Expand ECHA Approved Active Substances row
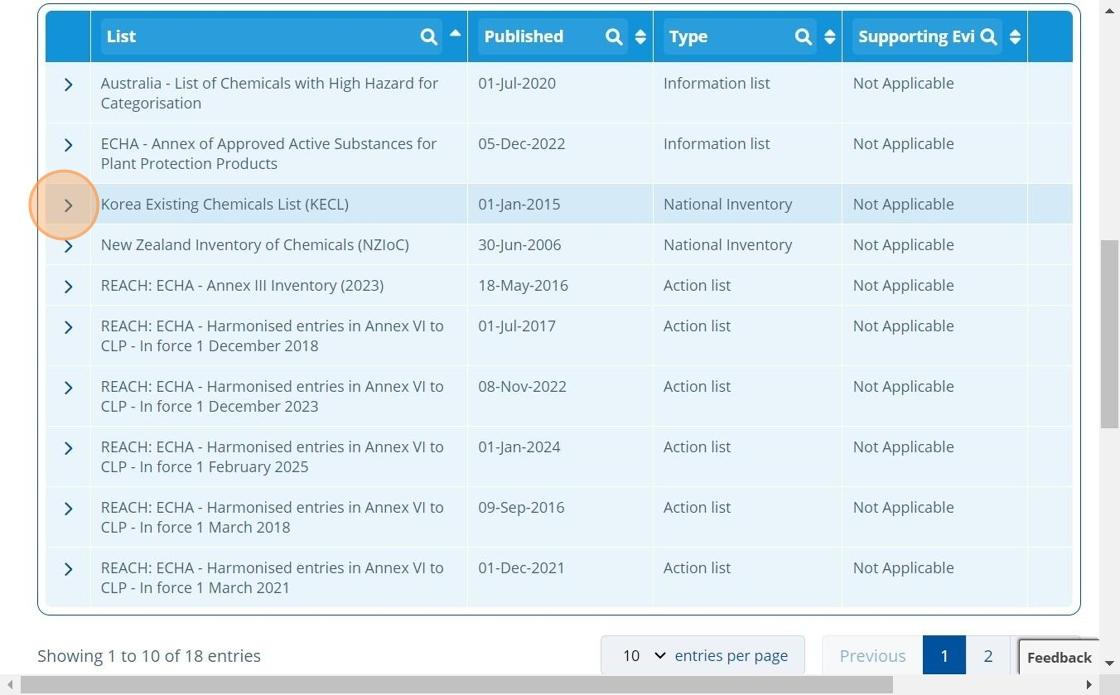 68,145
